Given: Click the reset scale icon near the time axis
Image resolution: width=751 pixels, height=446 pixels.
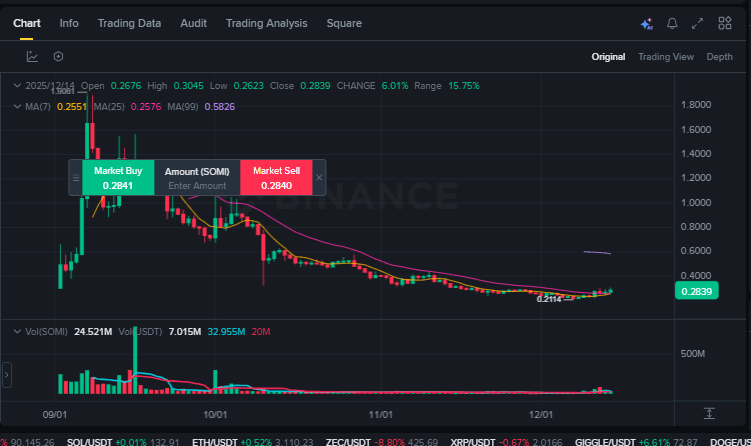Looking at the screenshot, I should click(709, 413).
